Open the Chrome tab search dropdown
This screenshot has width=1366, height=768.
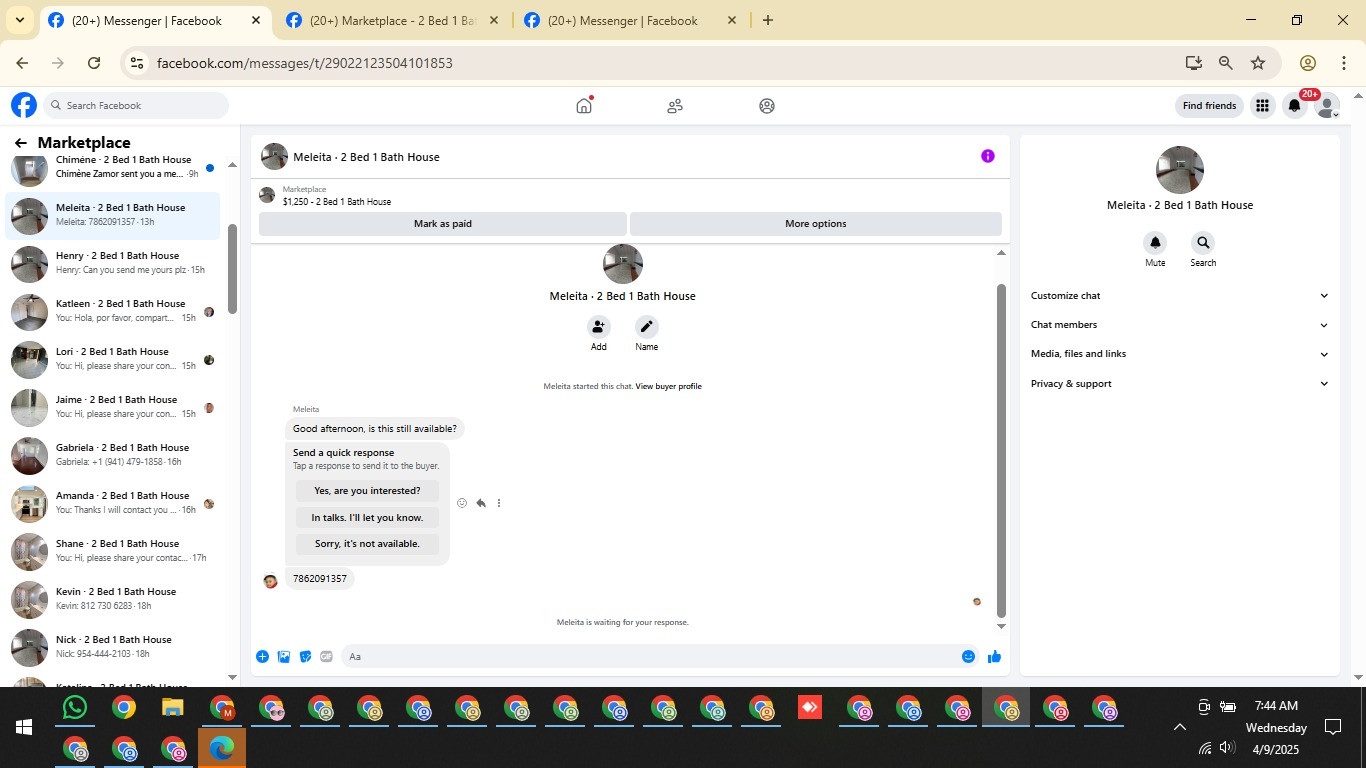(x=19, y=20)
